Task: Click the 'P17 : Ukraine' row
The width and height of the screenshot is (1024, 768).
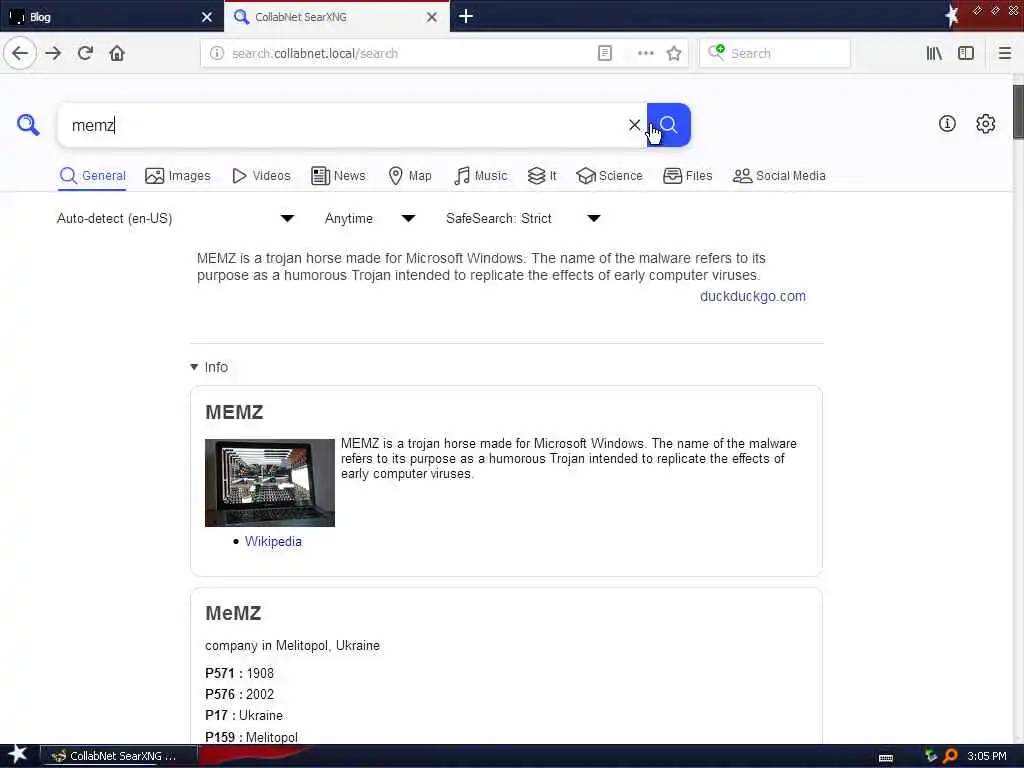Action: point(244,715)
